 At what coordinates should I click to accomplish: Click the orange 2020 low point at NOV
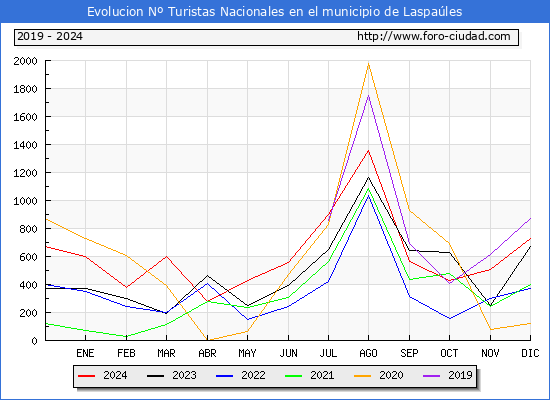[x=490, y=329]
